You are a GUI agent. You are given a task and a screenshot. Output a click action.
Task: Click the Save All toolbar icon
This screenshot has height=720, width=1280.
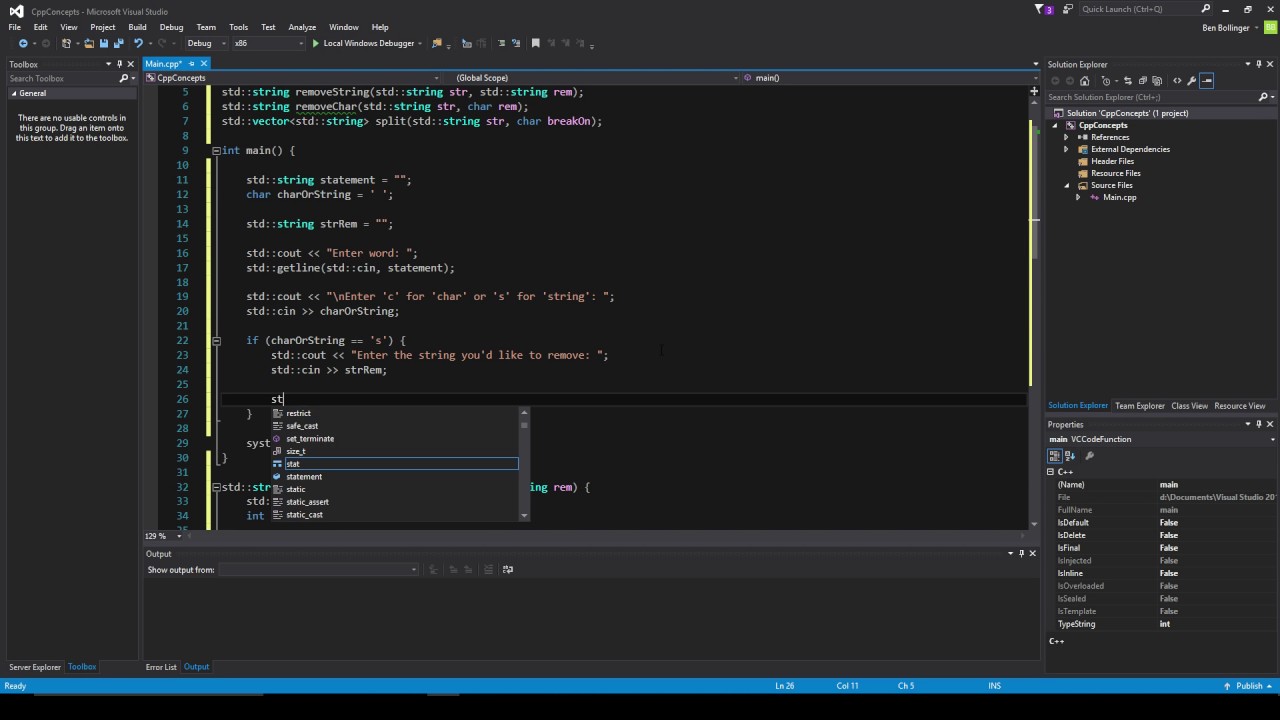pyautogui.click(x=118, y=43)
